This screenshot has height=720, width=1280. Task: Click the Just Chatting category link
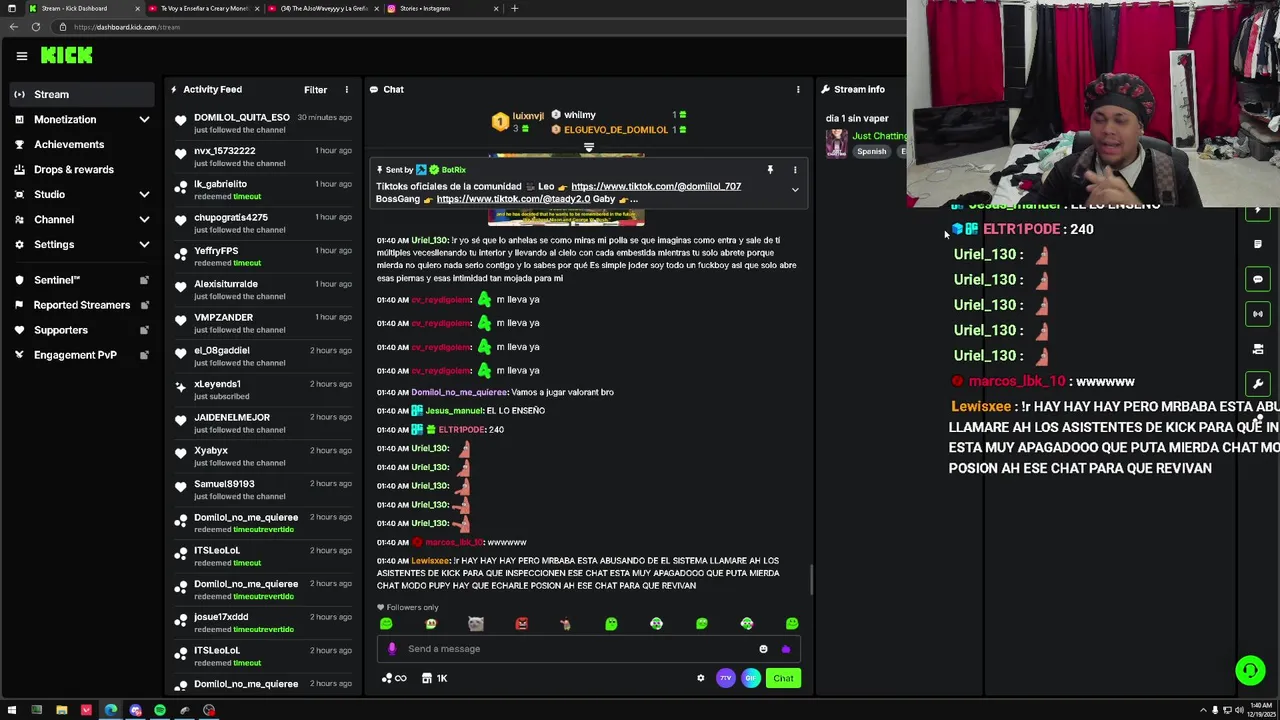click(880, 136)
